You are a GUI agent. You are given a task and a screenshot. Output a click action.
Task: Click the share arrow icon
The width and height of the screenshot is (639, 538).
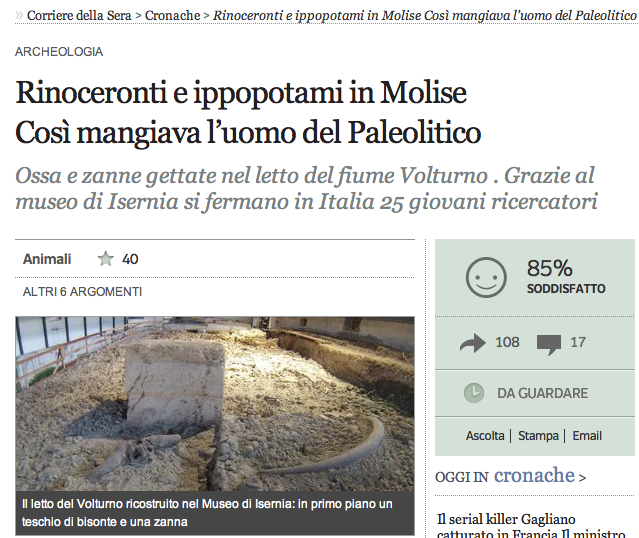point(473,343)
